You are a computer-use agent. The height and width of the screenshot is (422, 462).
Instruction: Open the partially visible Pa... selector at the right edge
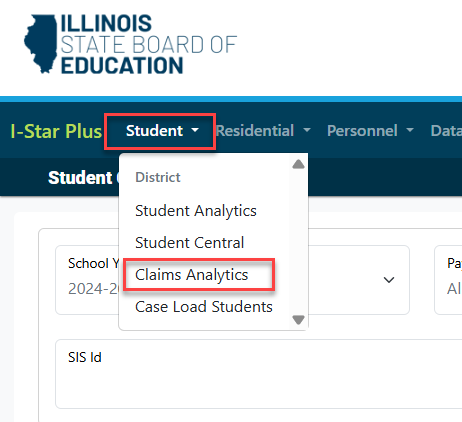click(448, 280)
